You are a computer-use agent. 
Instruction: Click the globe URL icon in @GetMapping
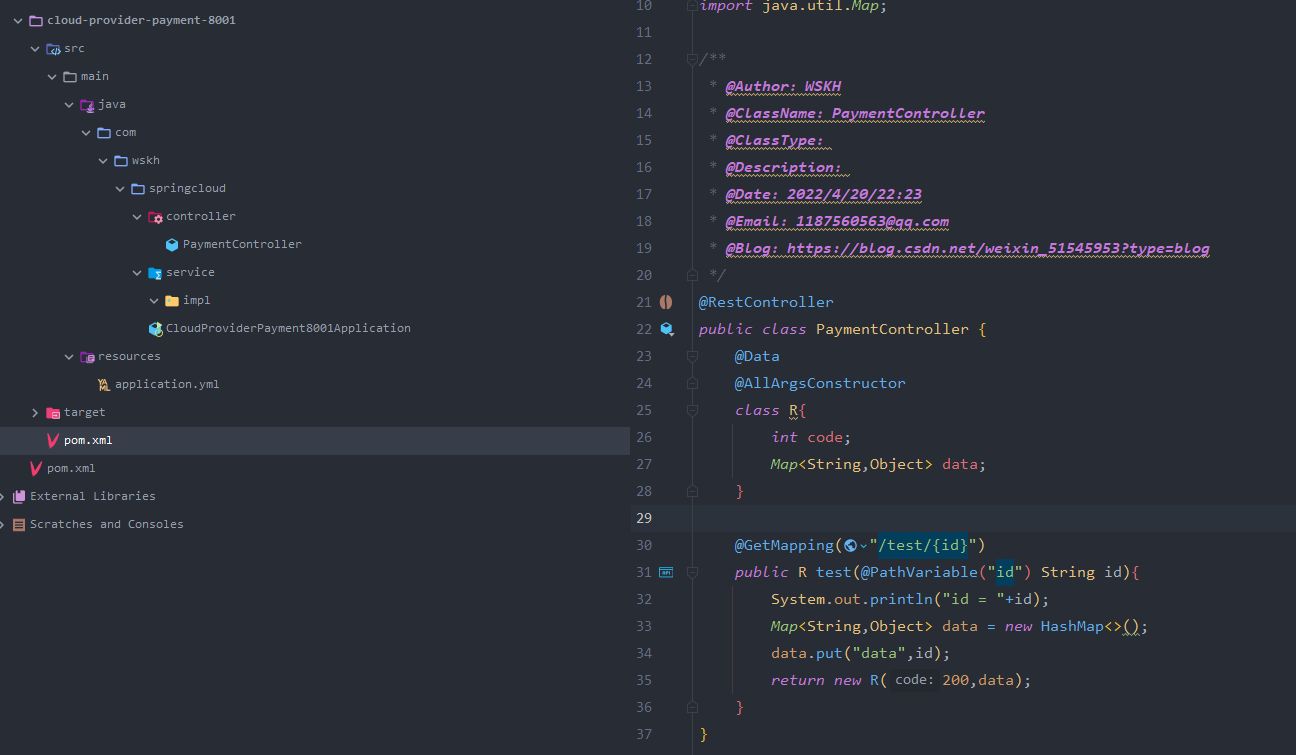(850, 545)
